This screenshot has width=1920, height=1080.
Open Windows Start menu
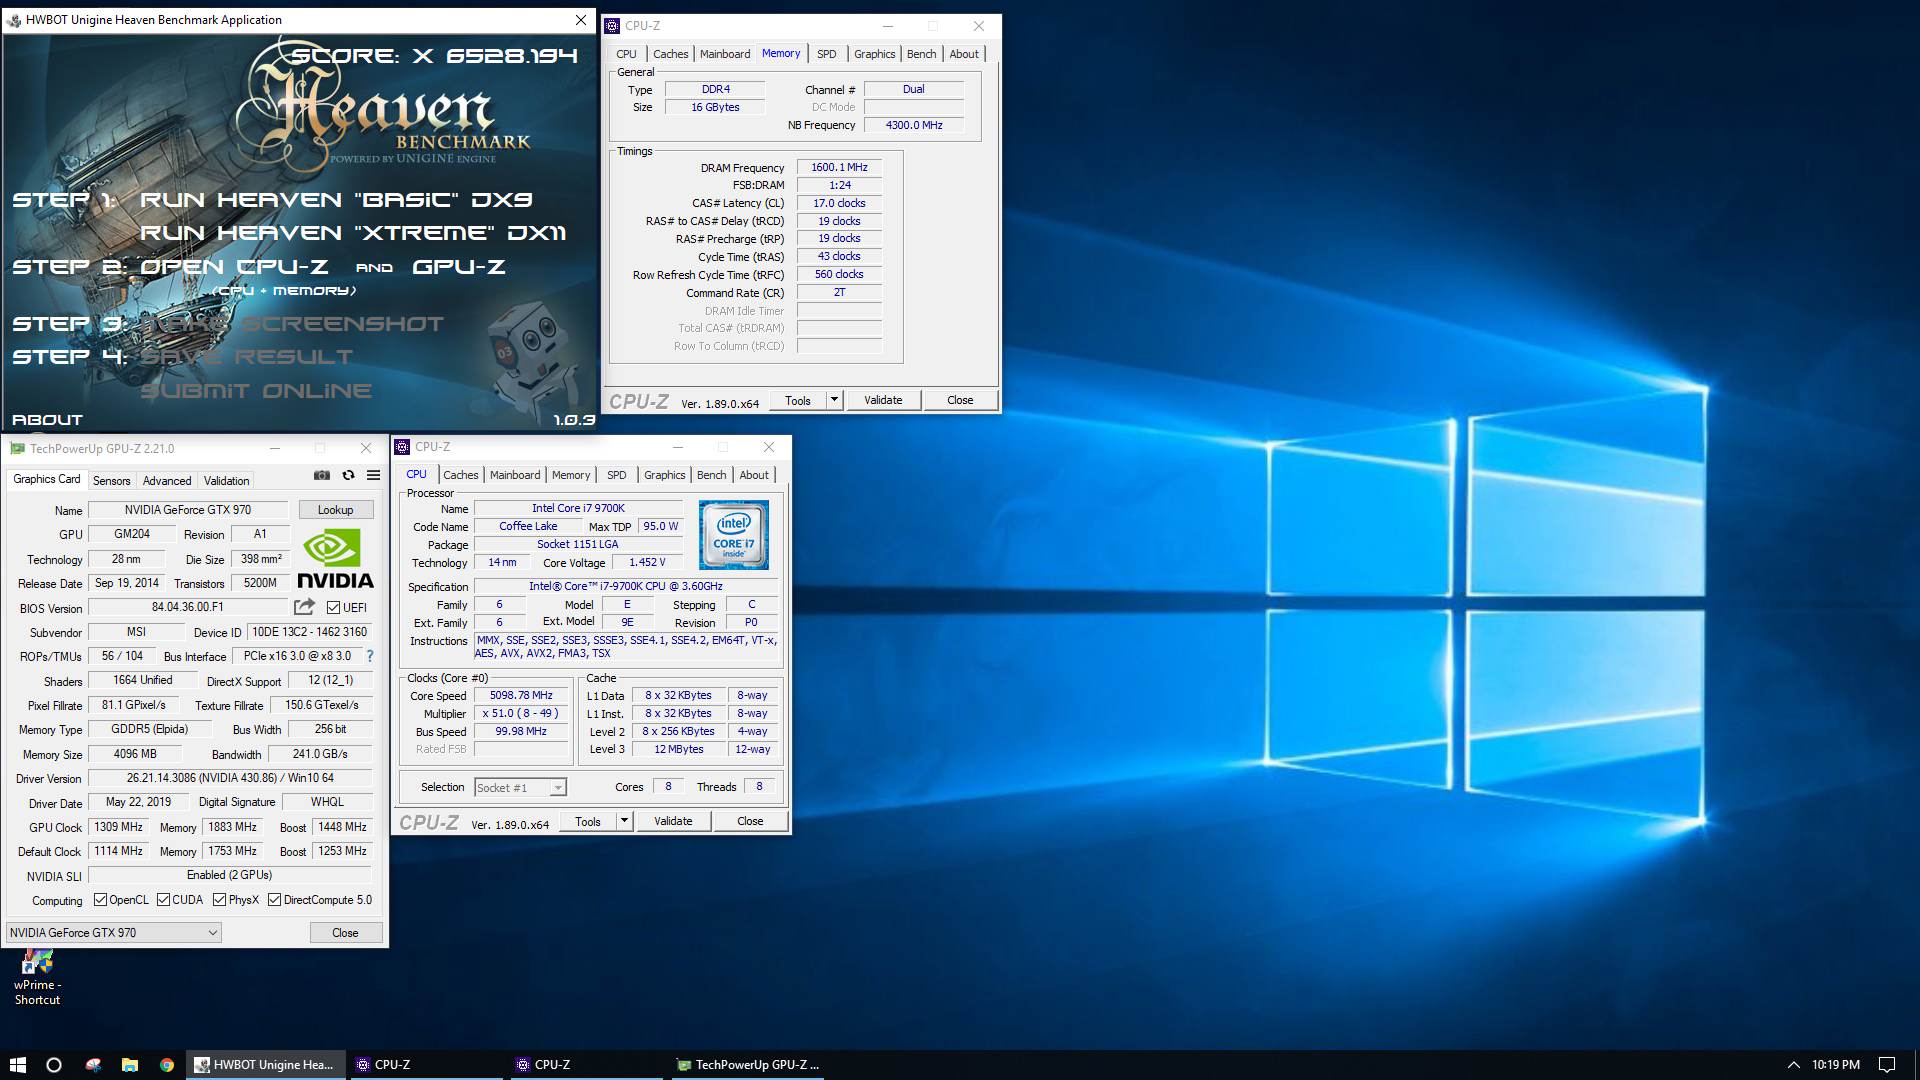17,1065
